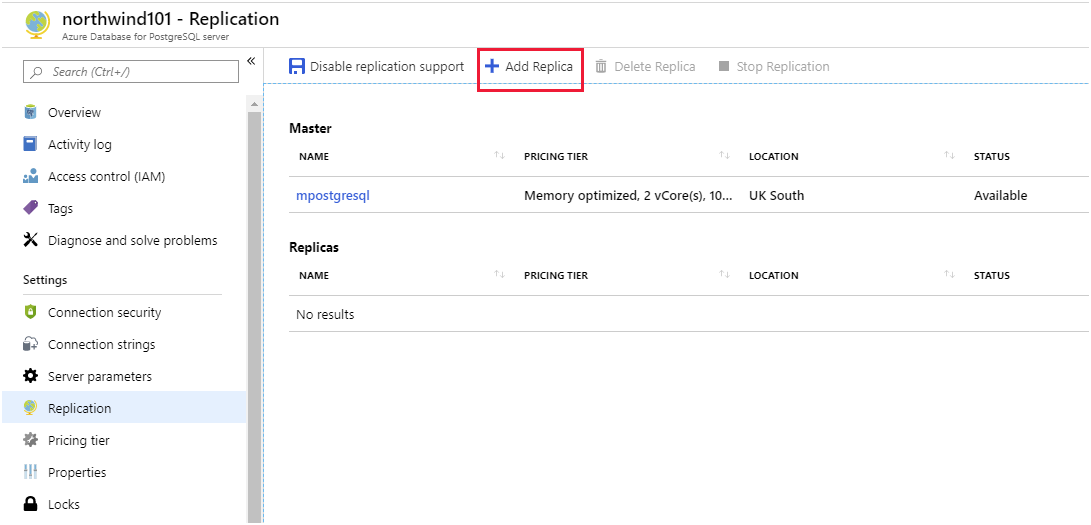The image size is (1091, 525).
Task: Click the 'northwind101 - Replication' page title
Action: point(170,19)
